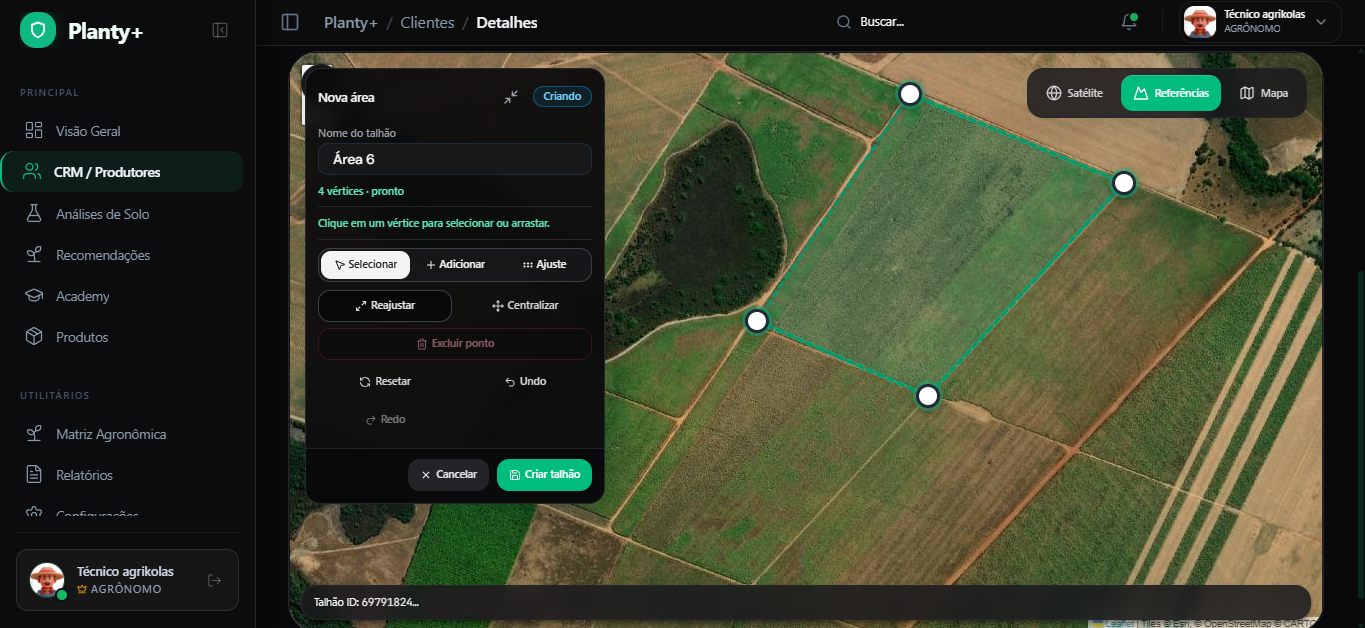Minimize the Nova área panel
The height and width of the screenshot is (628, 1365).
511,97
